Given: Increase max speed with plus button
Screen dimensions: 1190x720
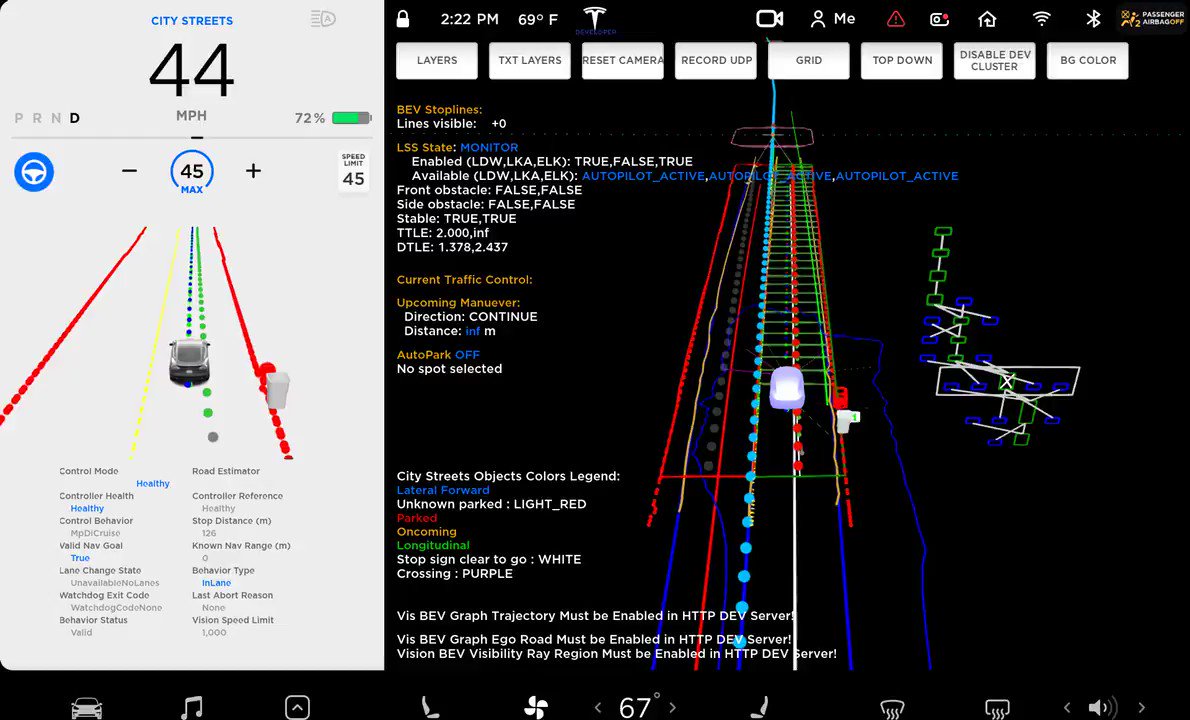Looking at the screenshot, I should click(x=253, y=171).
